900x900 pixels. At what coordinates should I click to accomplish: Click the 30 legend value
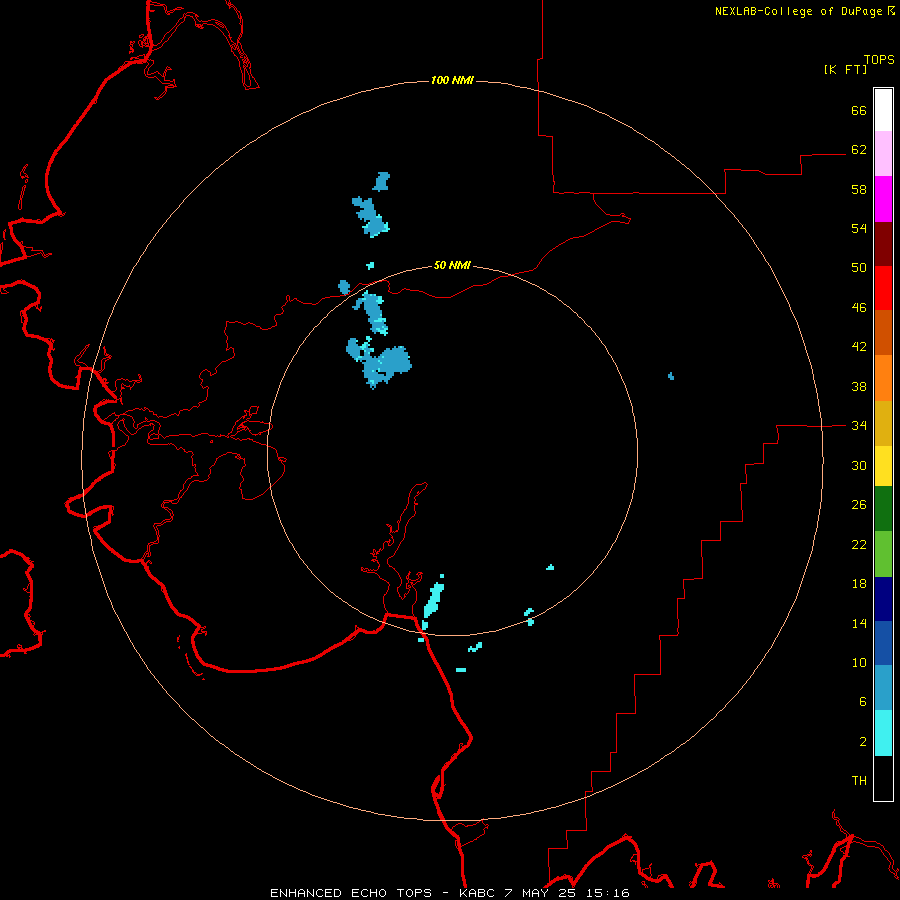(x=859, y=465)
